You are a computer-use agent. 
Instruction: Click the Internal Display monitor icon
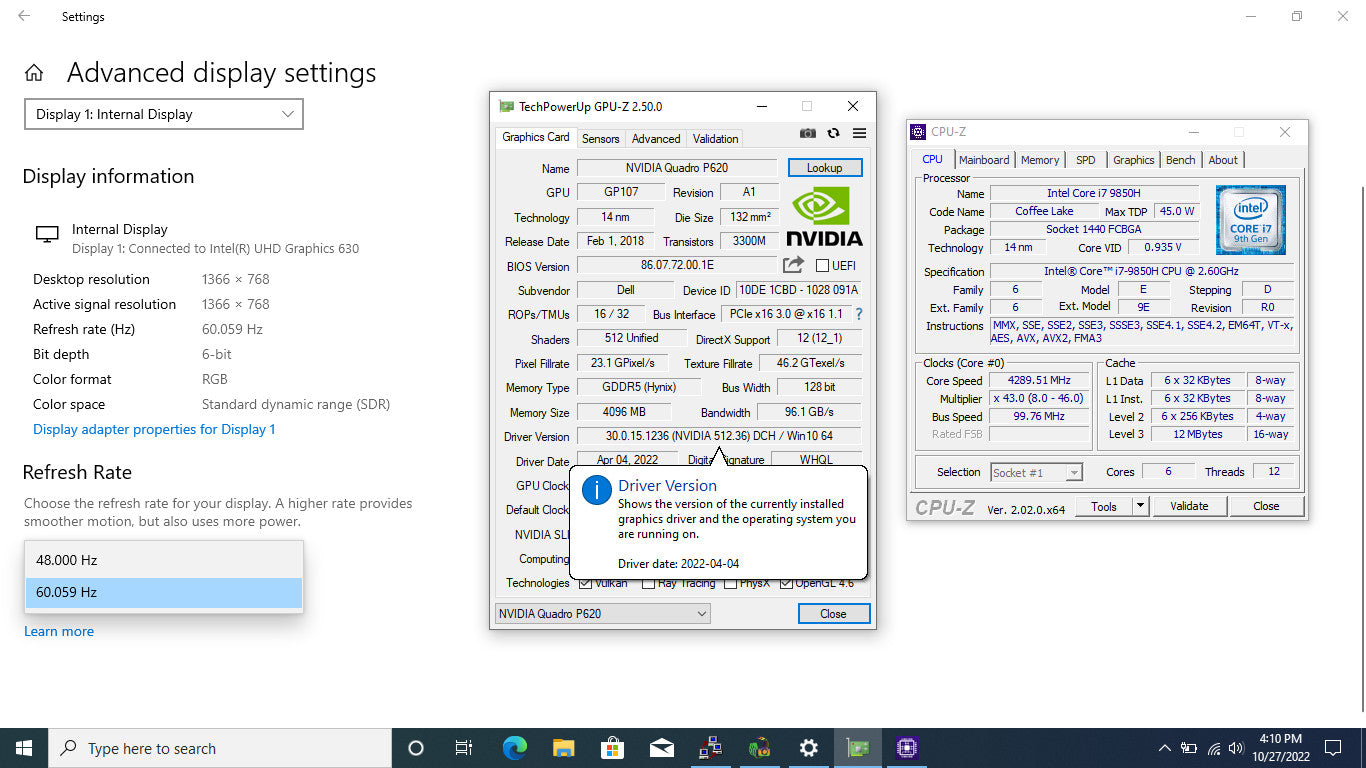tap(47, 234)
